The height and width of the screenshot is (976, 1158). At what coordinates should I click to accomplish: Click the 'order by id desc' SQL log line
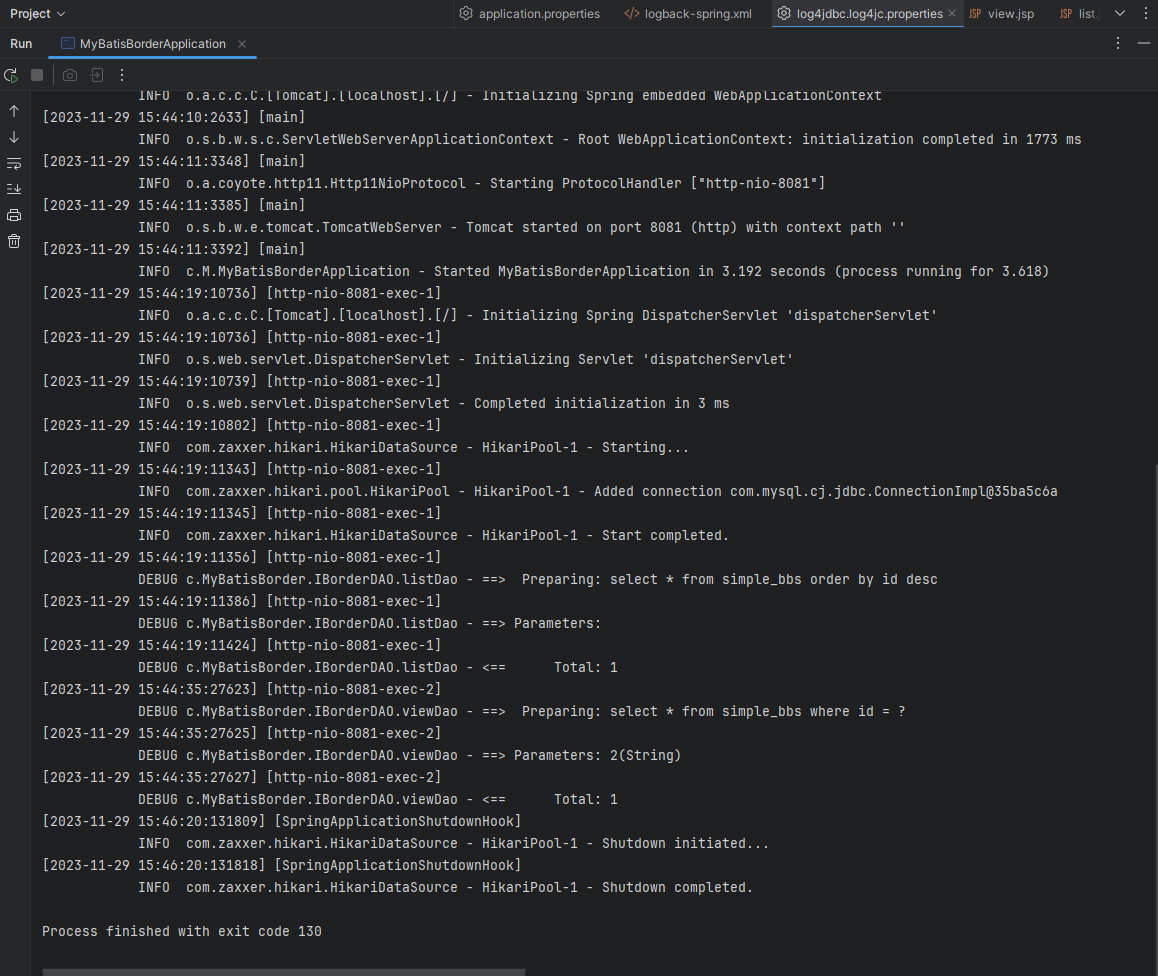pyautogui.click(x=538, y=580)
